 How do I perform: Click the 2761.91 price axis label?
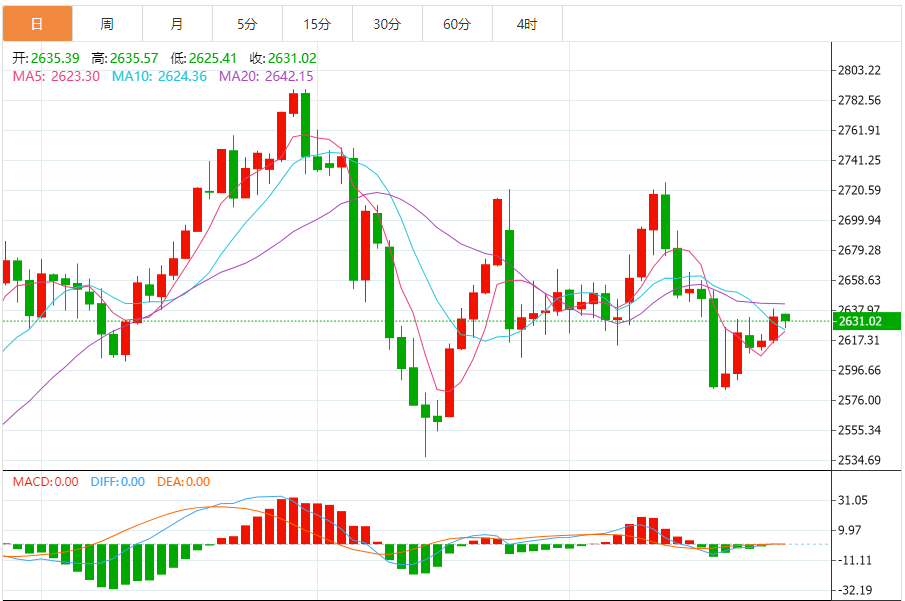[x=859, y=130]
